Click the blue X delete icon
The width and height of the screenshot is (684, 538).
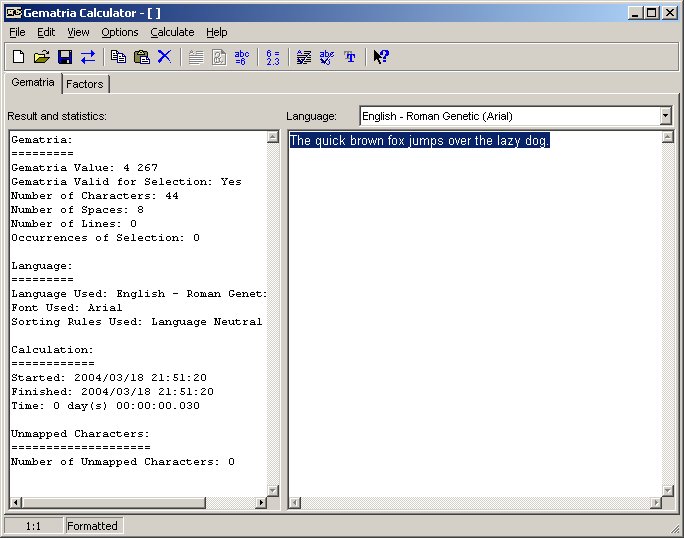tap(164, 57)
